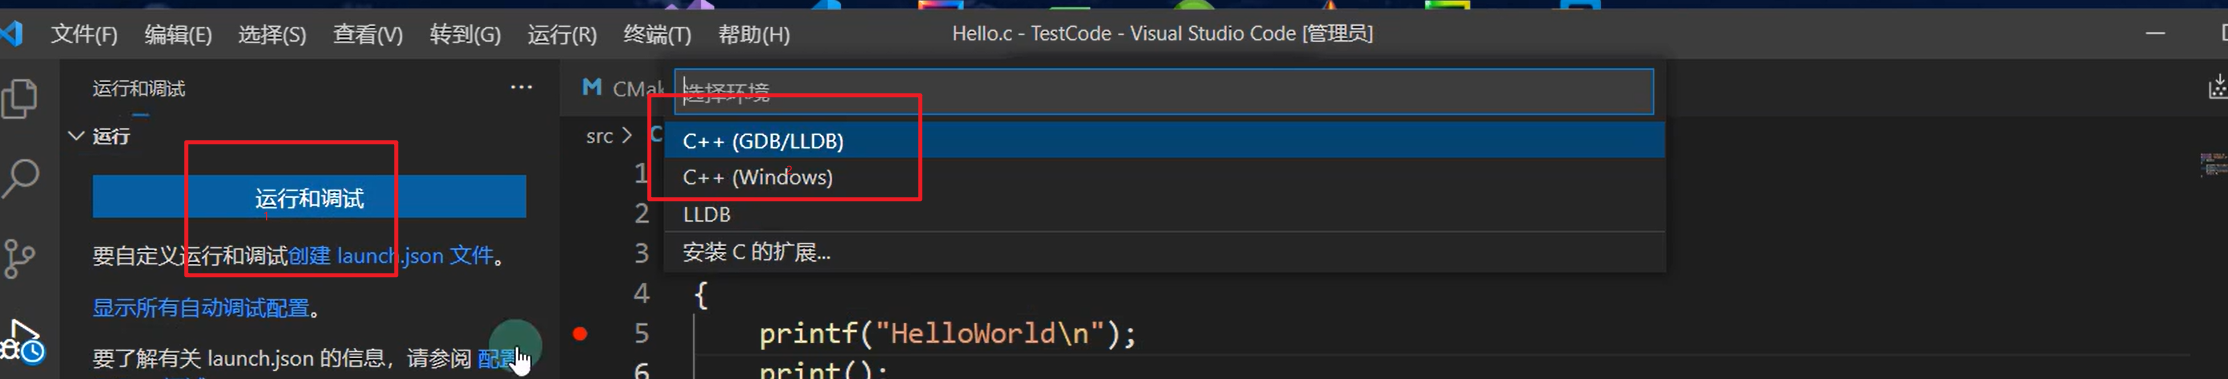The height and width of the screenshot is (379, 2228).
Task: Open the 文件(F) menu
Action: 84,34
